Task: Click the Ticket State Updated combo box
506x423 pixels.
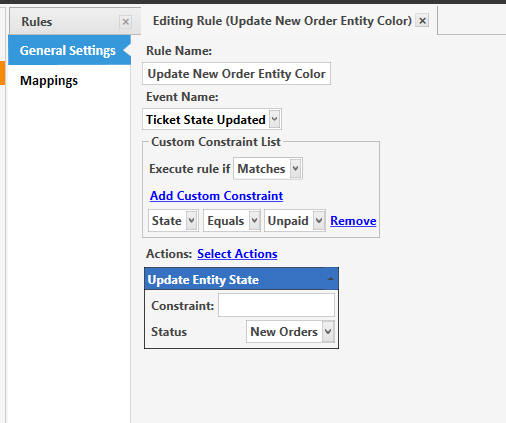Action: (x=212, y=119)
